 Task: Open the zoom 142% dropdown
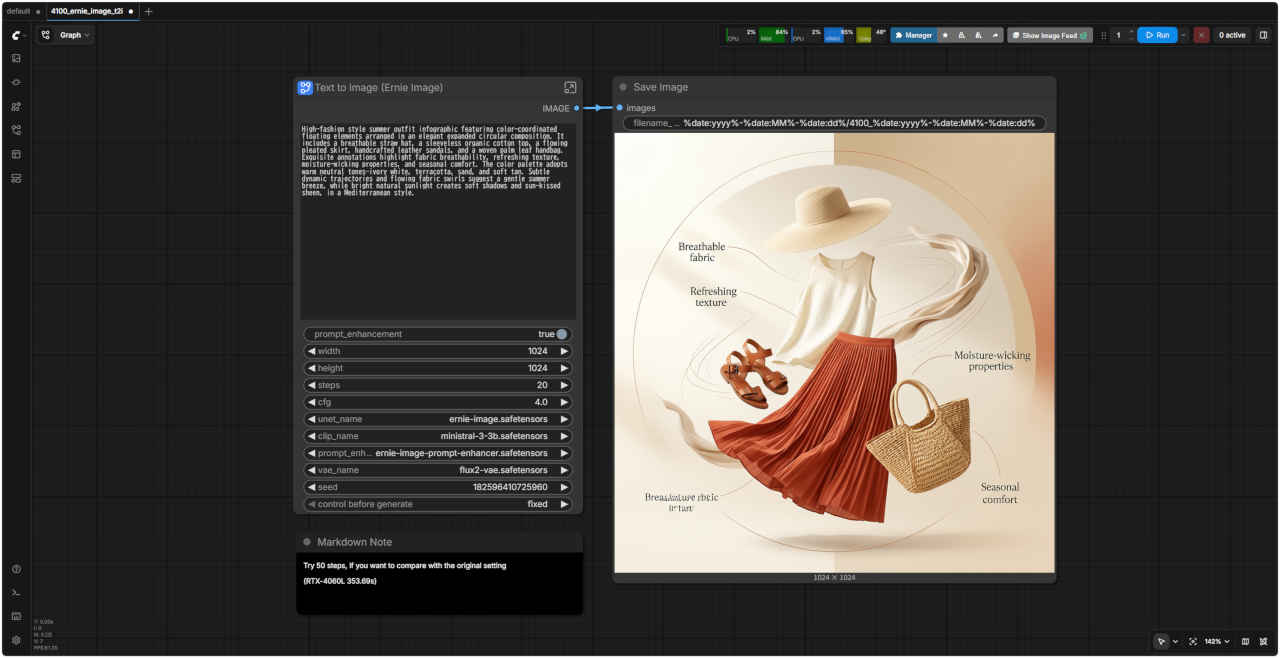(1217, 641)
